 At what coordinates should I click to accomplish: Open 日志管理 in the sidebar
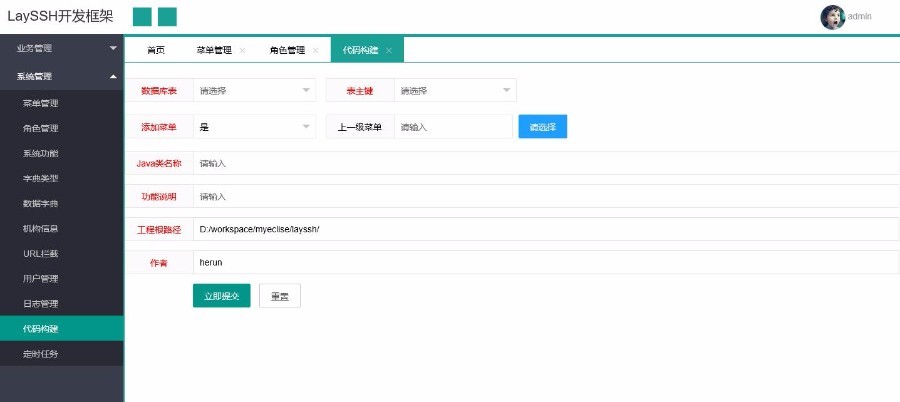pyautogui.click(x=61, y=304)
